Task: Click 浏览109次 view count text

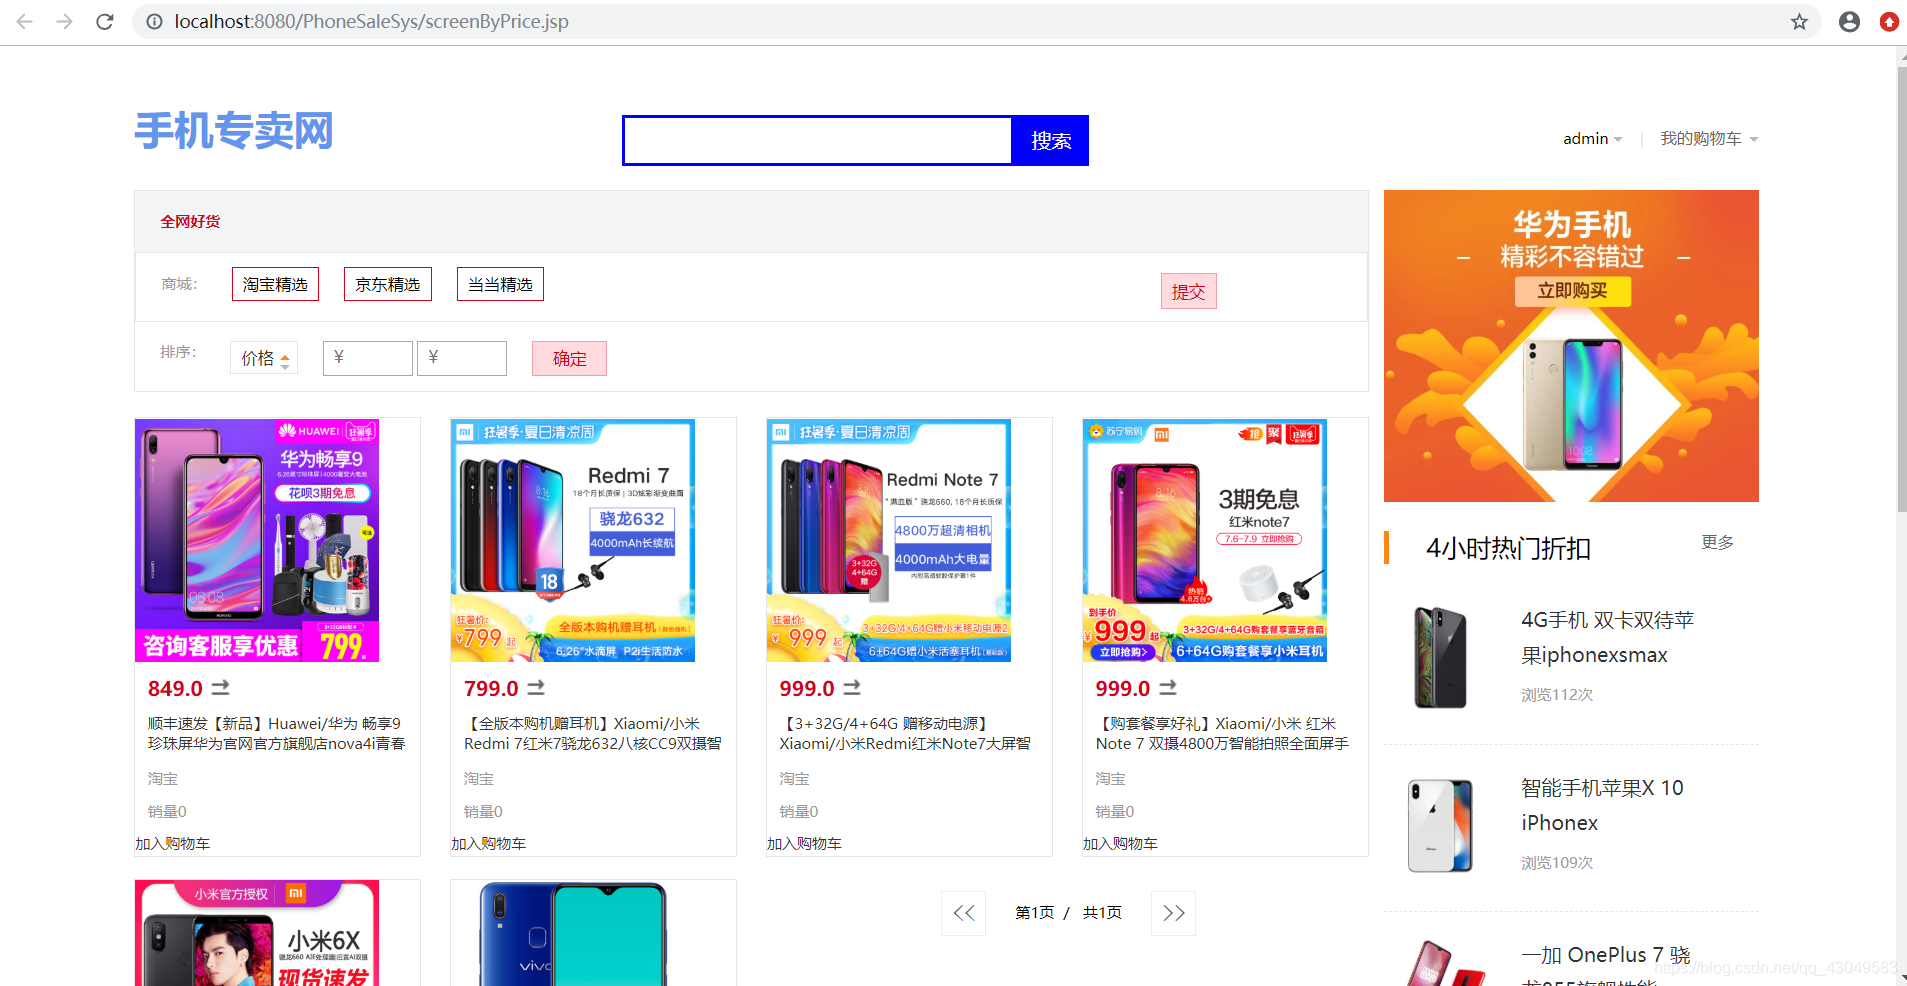Action: pos(1557,863)
